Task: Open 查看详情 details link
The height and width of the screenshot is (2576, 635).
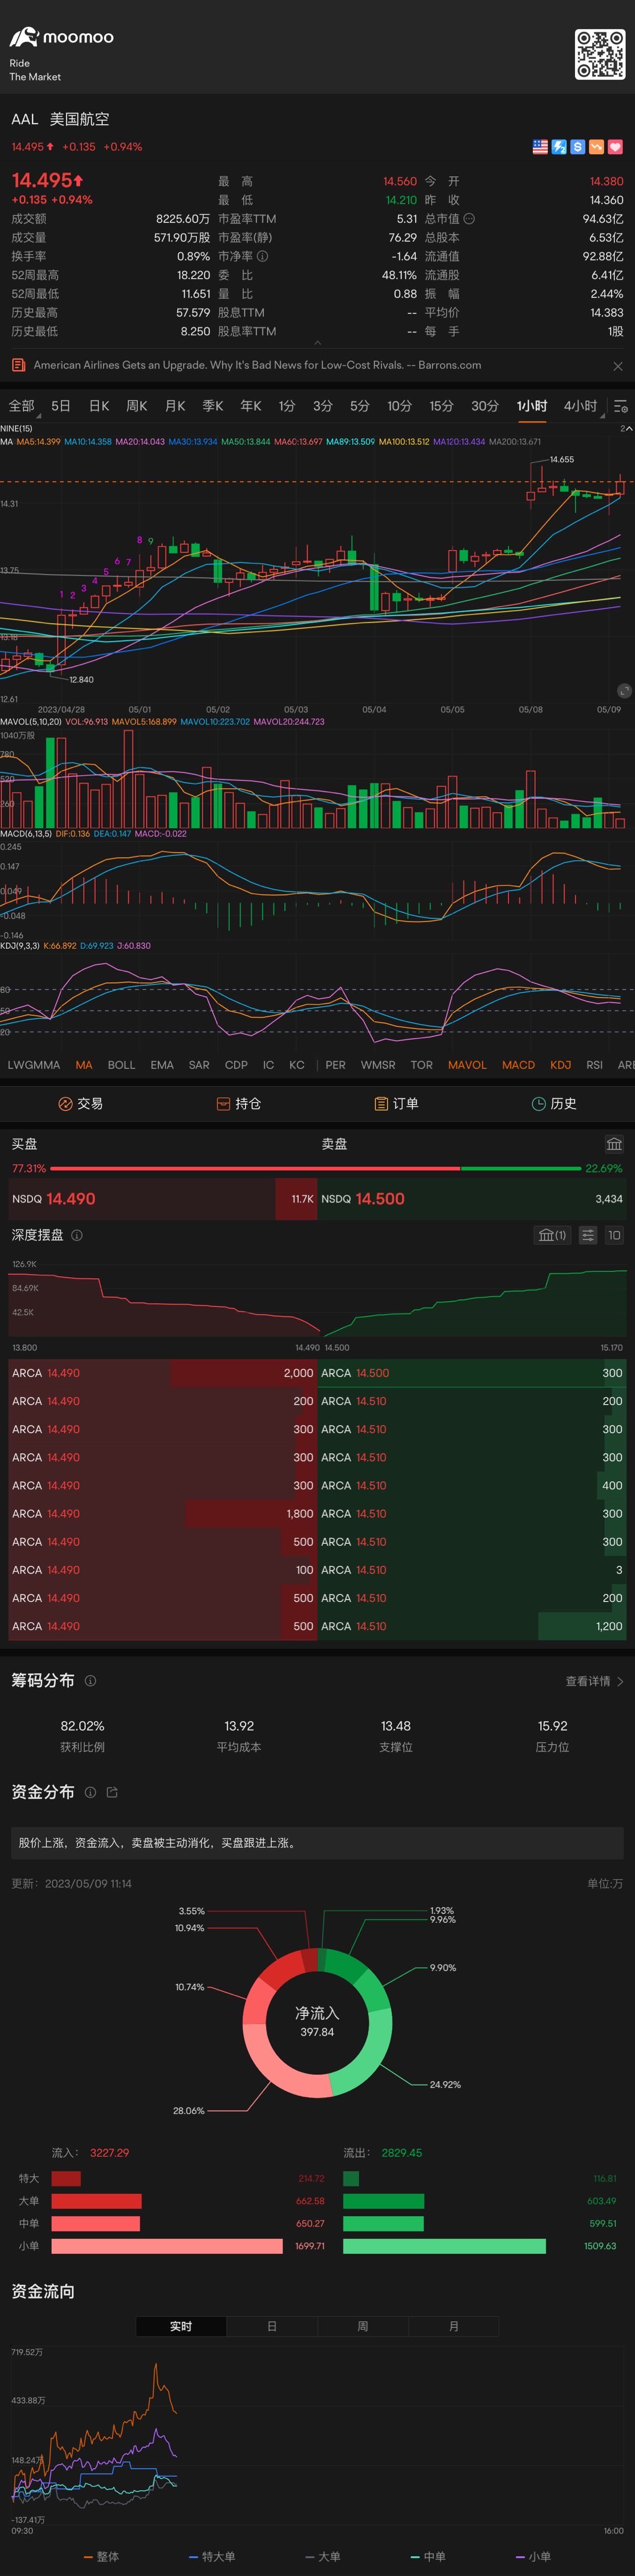Action: point(594,1681)
